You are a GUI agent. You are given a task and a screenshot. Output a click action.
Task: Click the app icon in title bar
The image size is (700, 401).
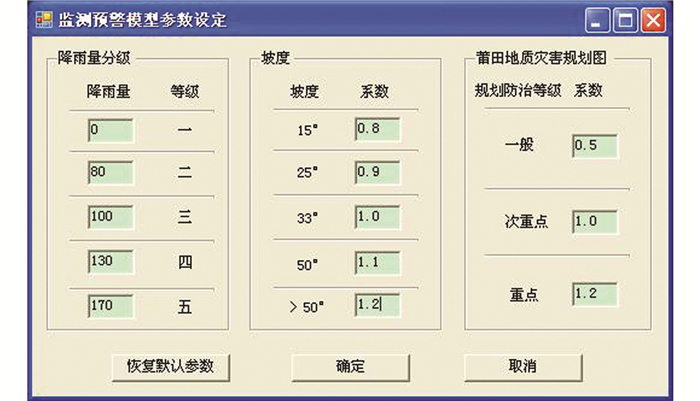tap(44, 20)
